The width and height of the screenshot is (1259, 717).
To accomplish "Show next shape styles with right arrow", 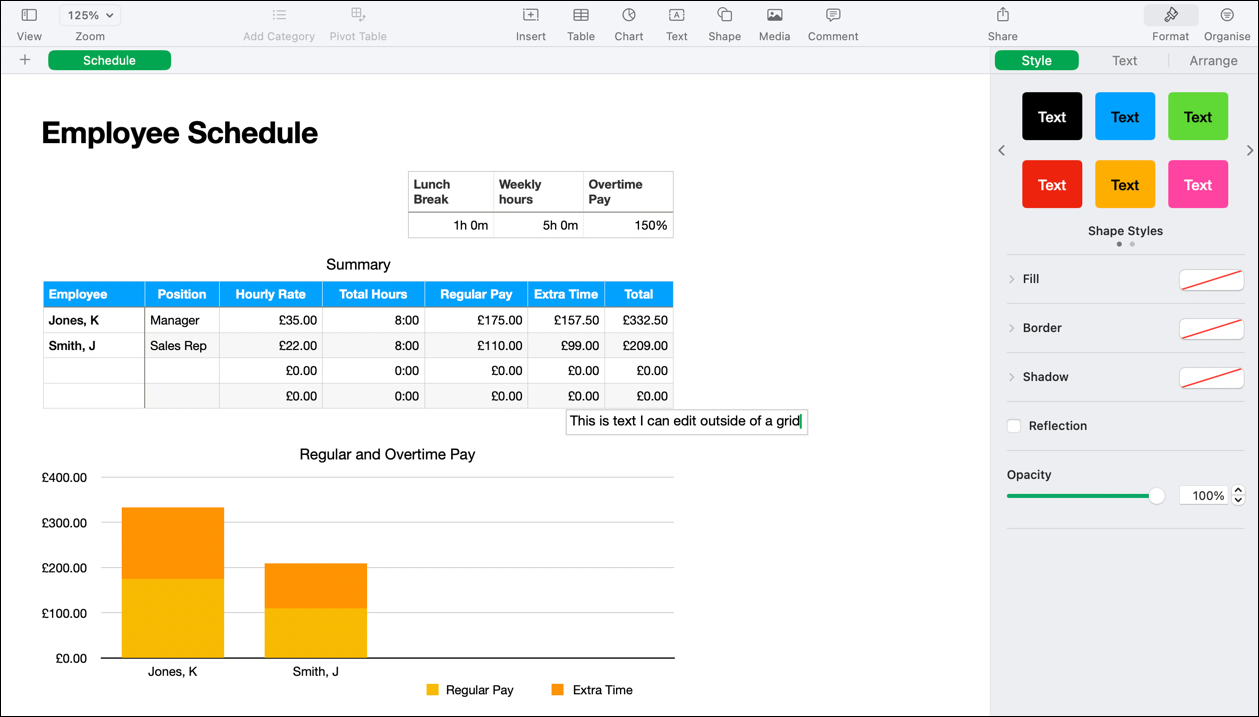I will click(x=1249, y=151).
